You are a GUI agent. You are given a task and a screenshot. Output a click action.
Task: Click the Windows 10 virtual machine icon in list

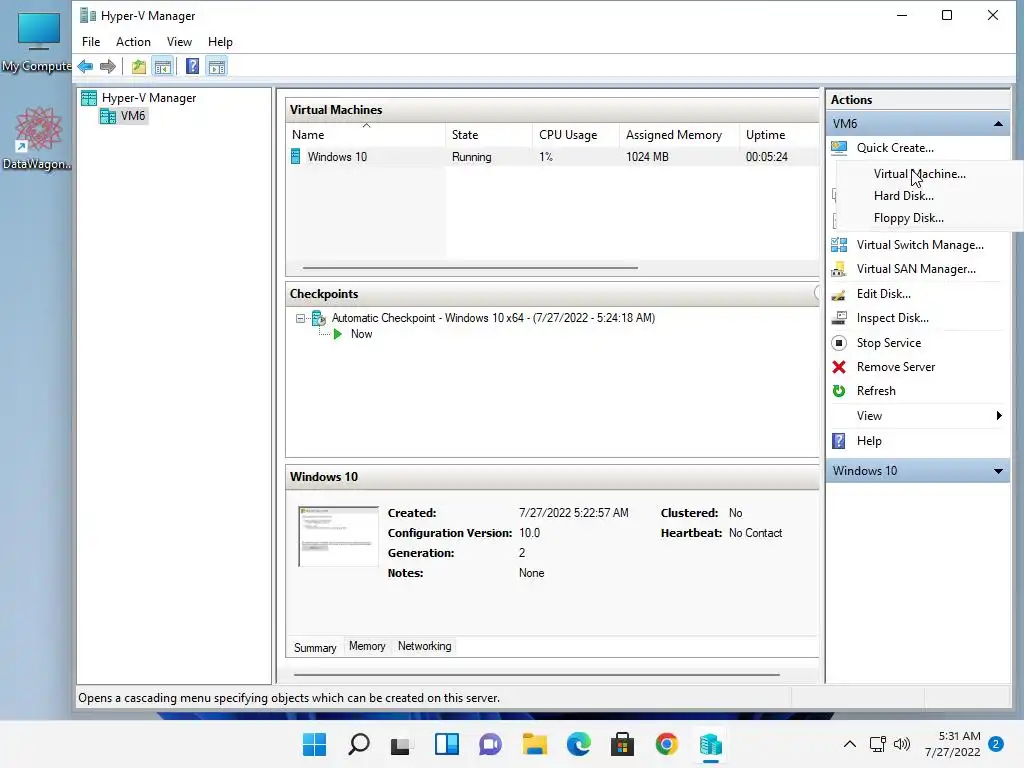[296, 157]
